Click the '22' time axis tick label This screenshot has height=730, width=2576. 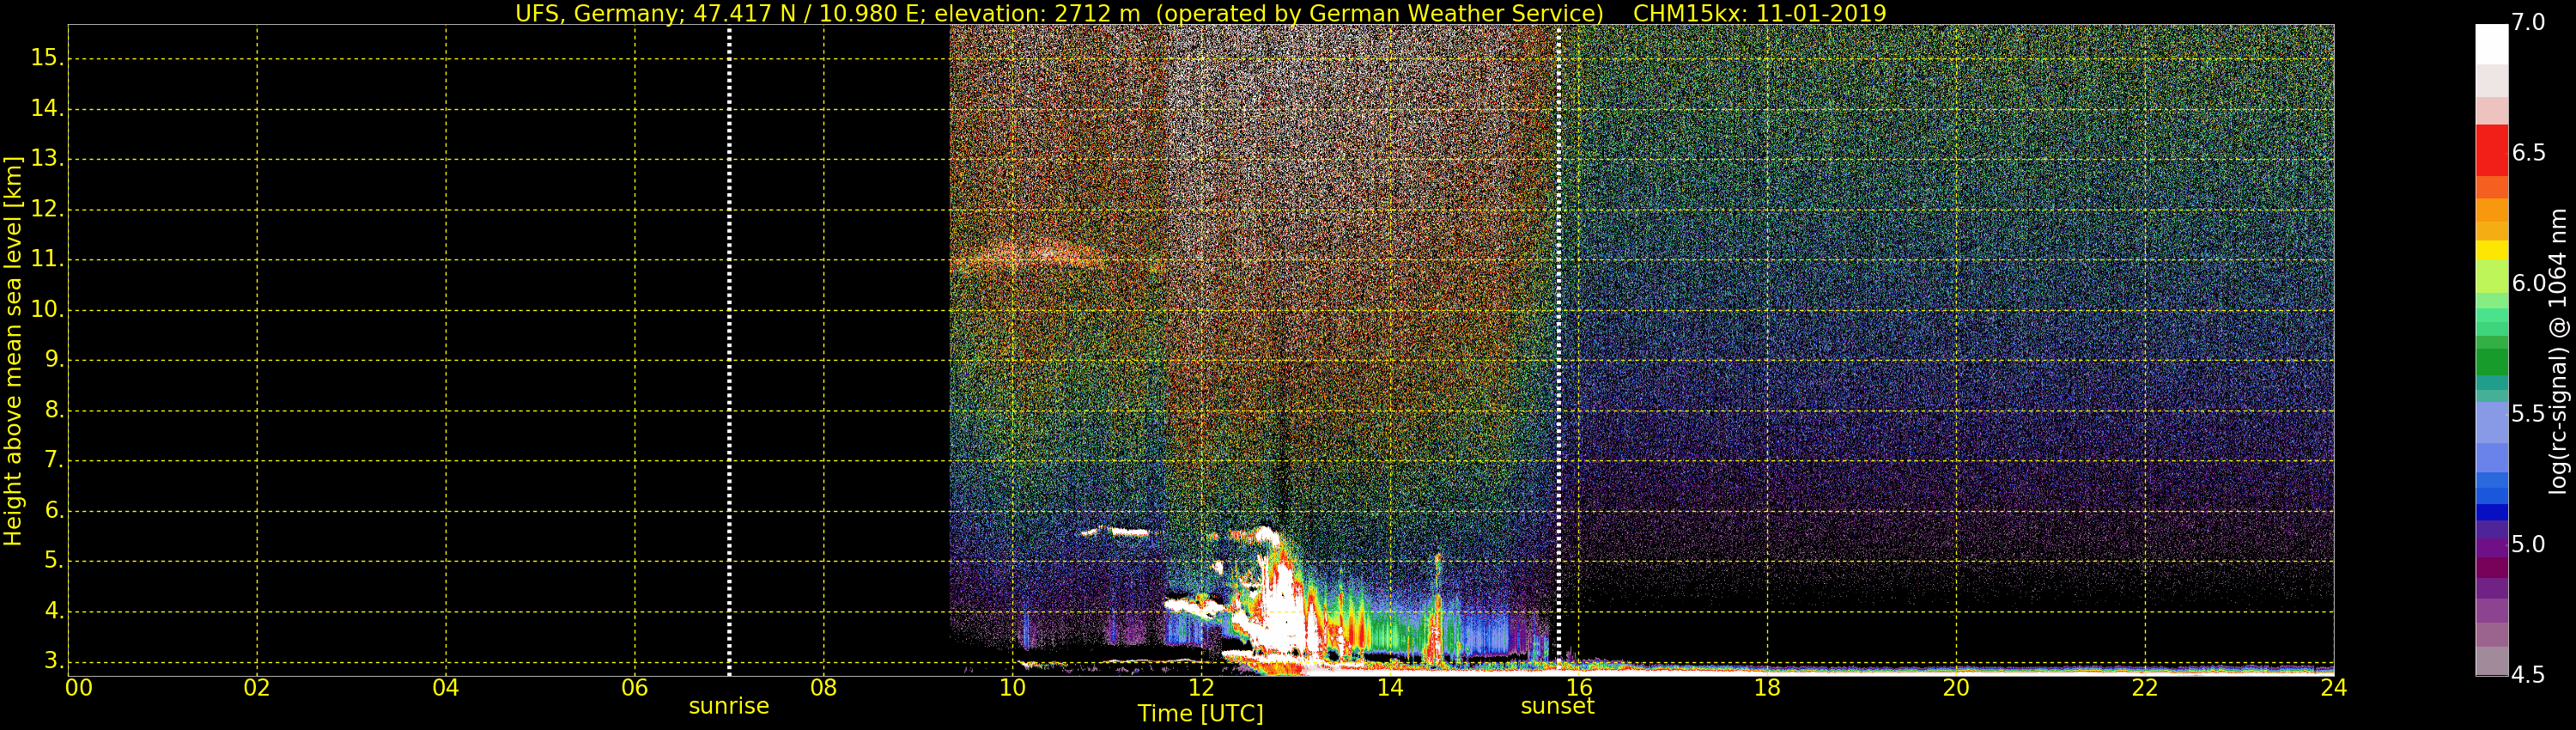[x=2145, y=688]
